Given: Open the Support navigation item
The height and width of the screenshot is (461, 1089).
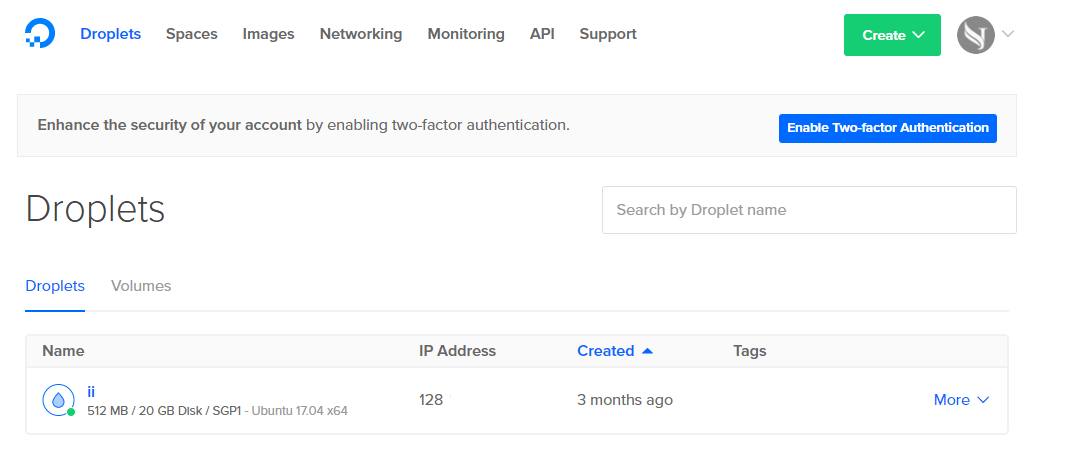Looking at the screenshot, I should tap(608, 34).
